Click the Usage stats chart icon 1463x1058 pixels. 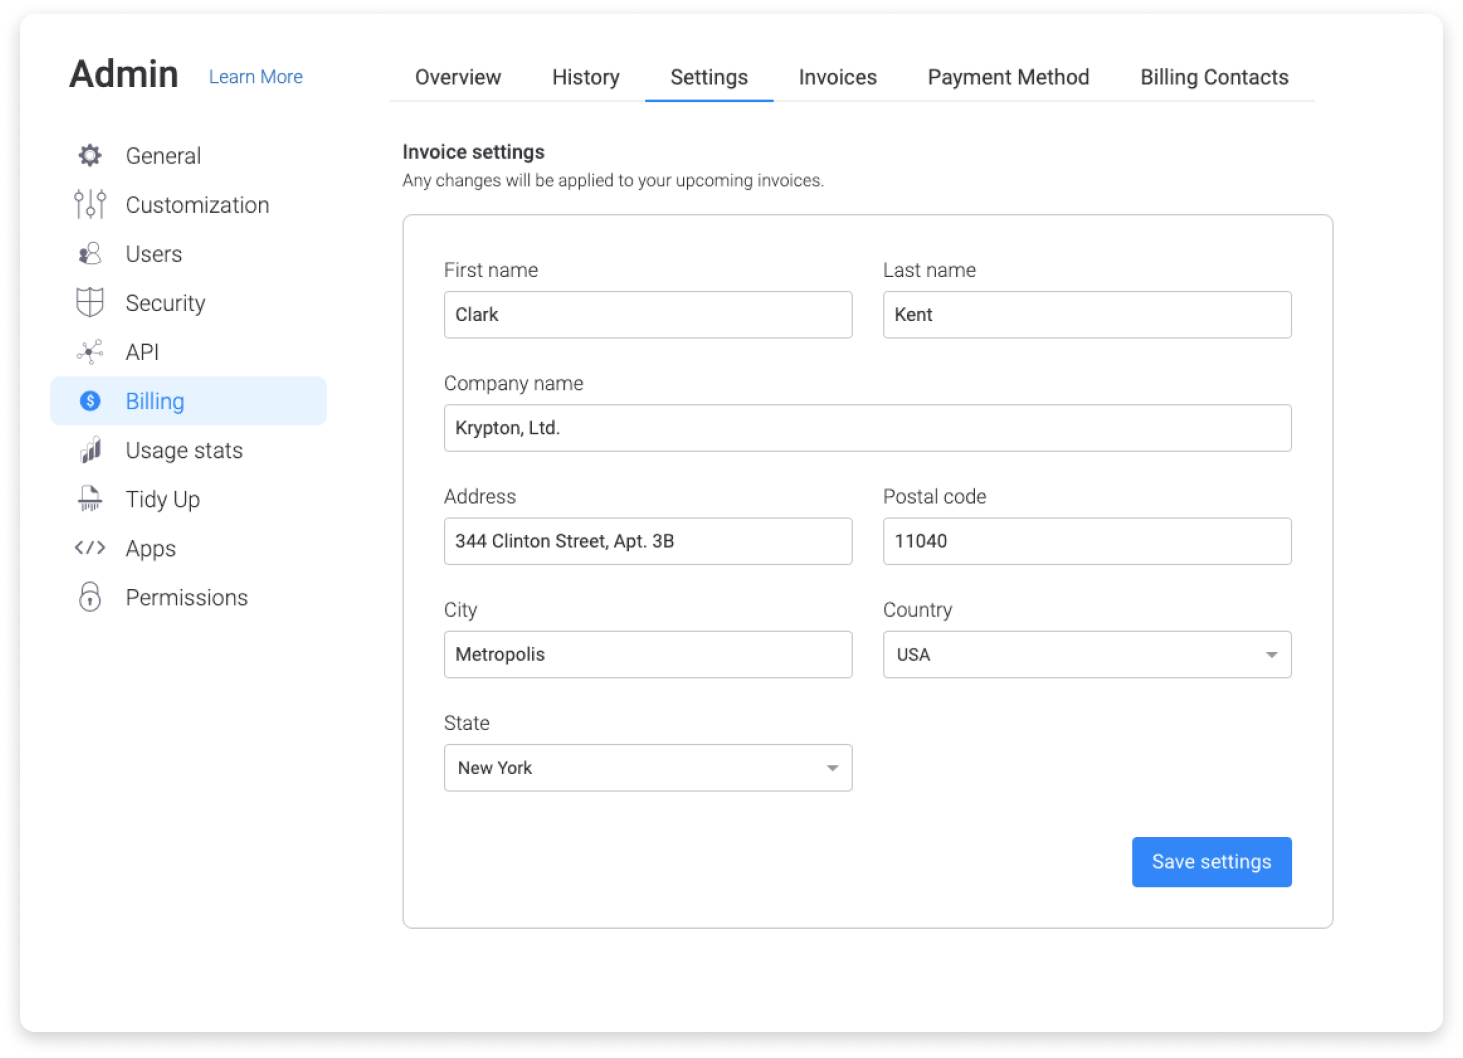[90, 450]
